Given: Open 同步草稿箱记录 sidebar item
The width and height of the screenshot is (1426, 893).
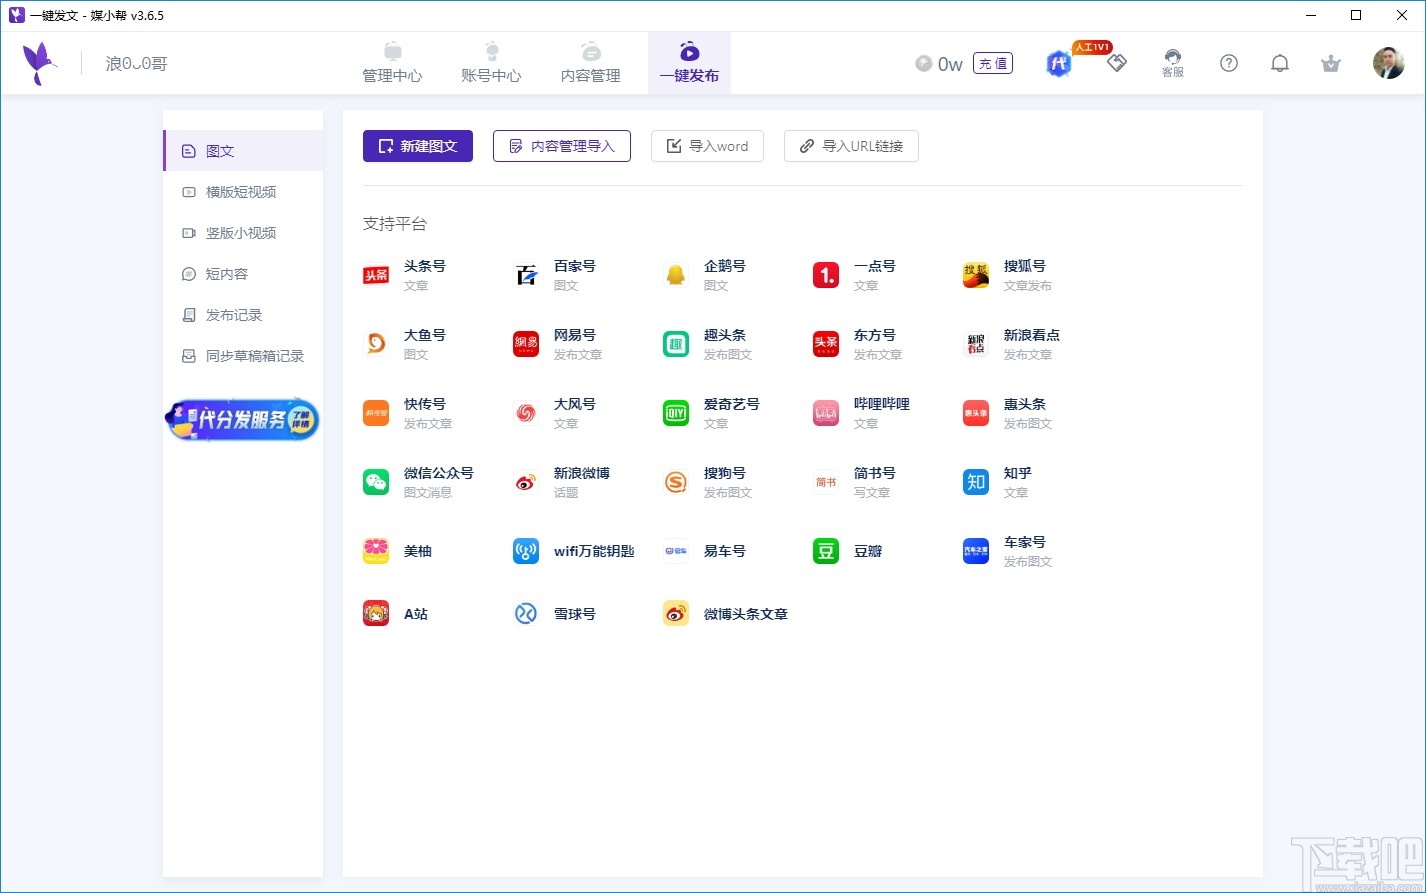Looking at the screenshot, I should [x=243, y=356].
